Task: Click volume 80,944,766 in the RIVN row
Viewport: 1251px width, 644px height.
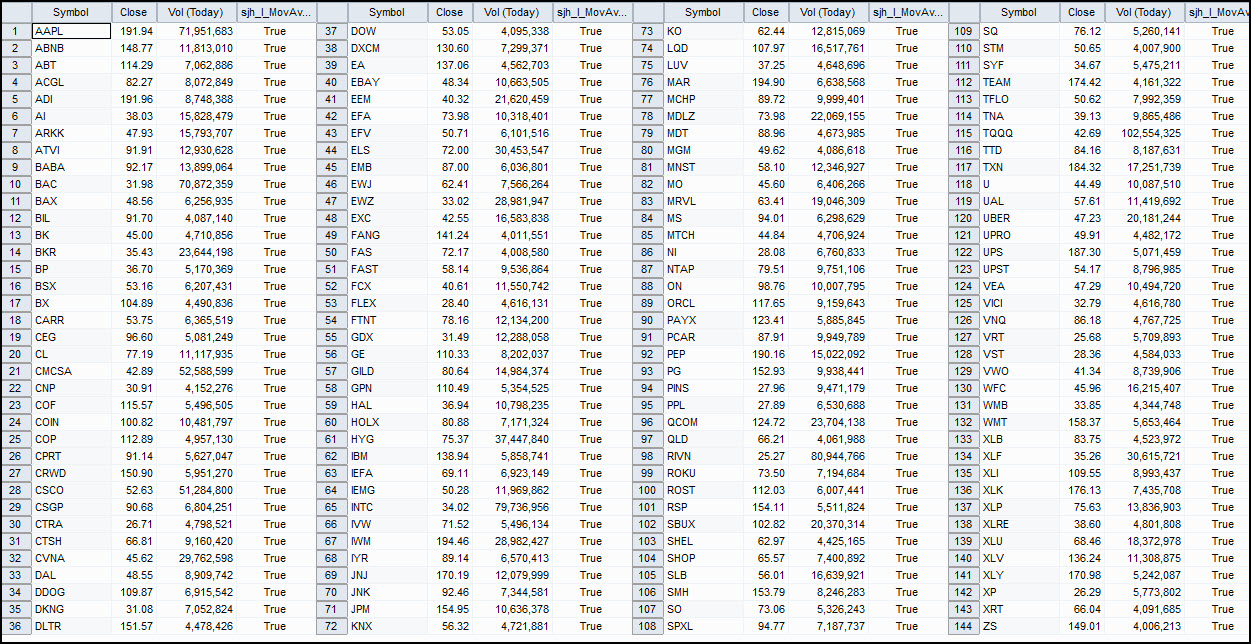Action: coord(828,456)
